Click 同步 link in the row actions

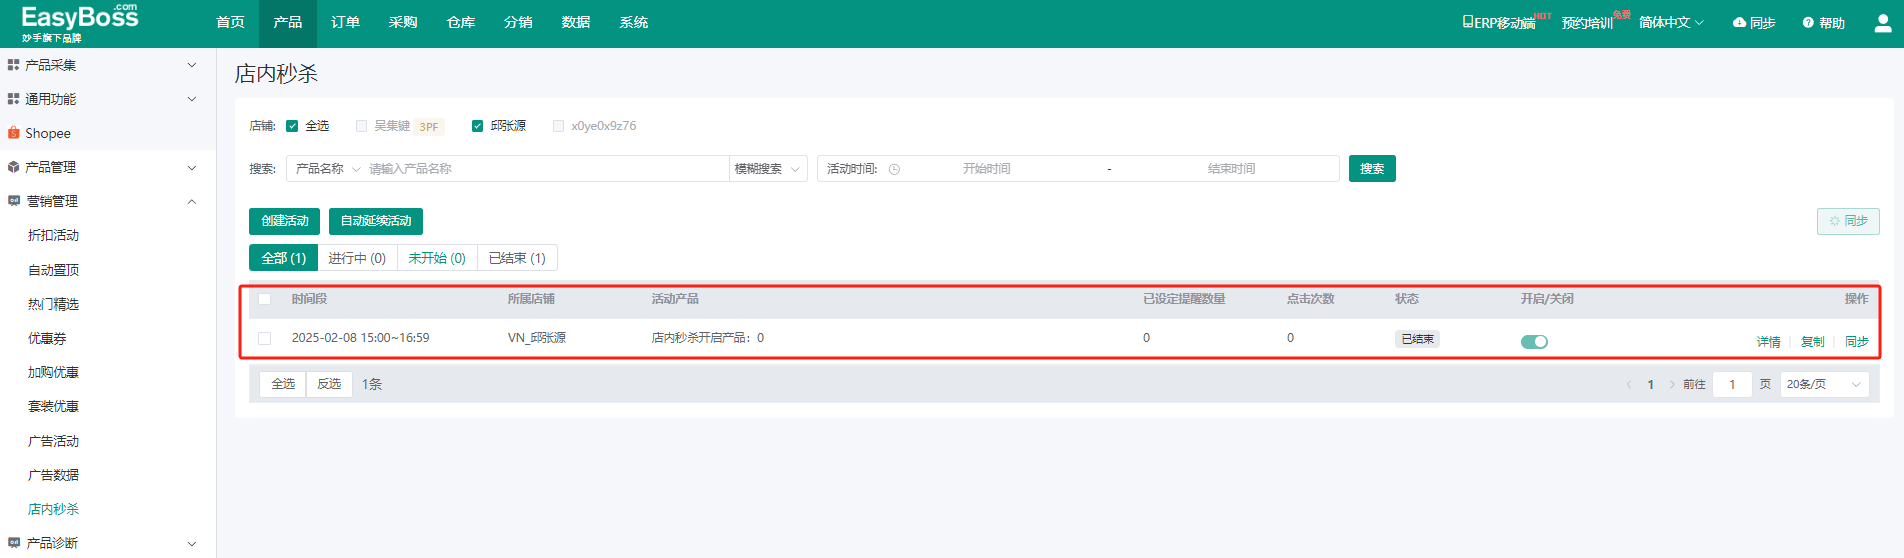pyautogui.click(x=1857, y=342)
